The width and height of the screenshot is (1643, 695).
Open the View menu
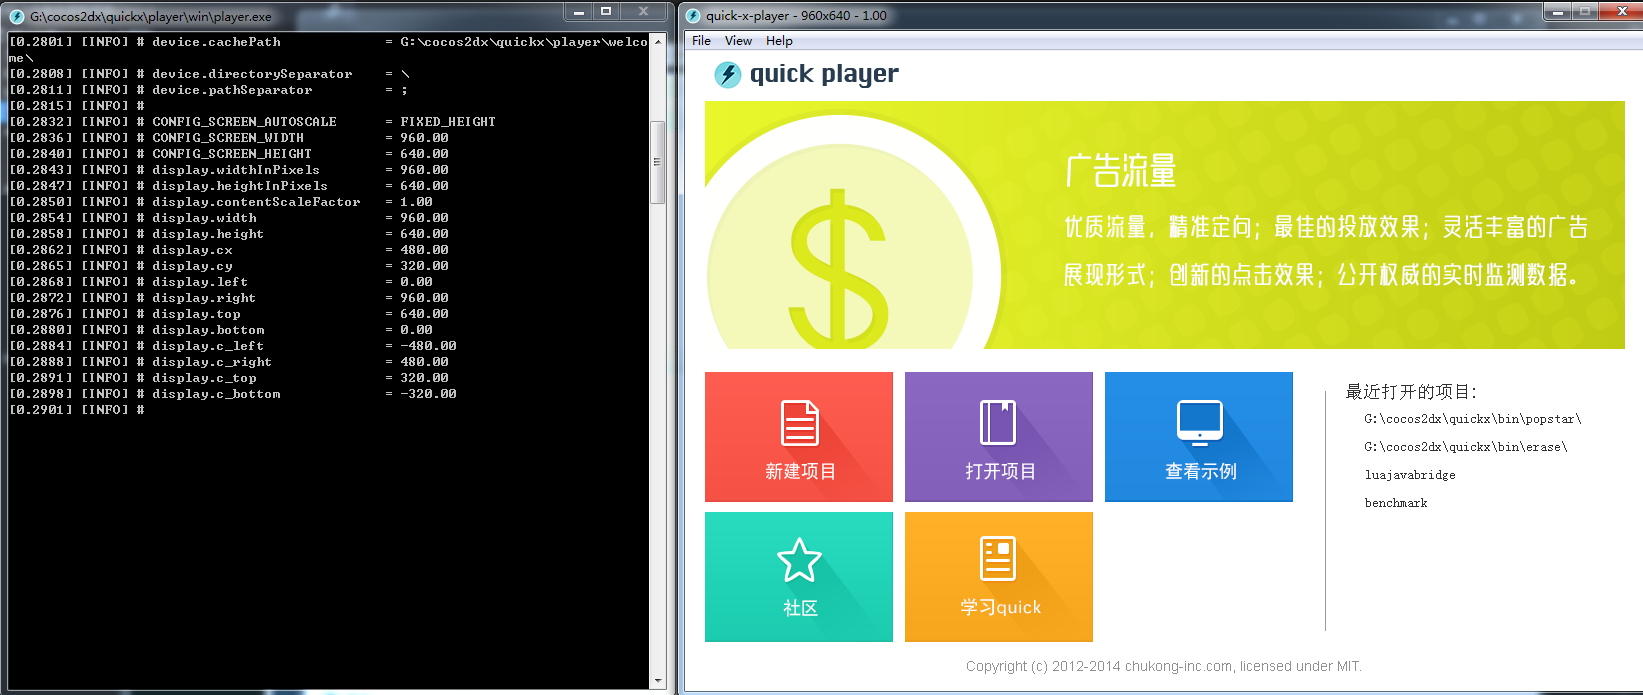click(x=738, y=41)
